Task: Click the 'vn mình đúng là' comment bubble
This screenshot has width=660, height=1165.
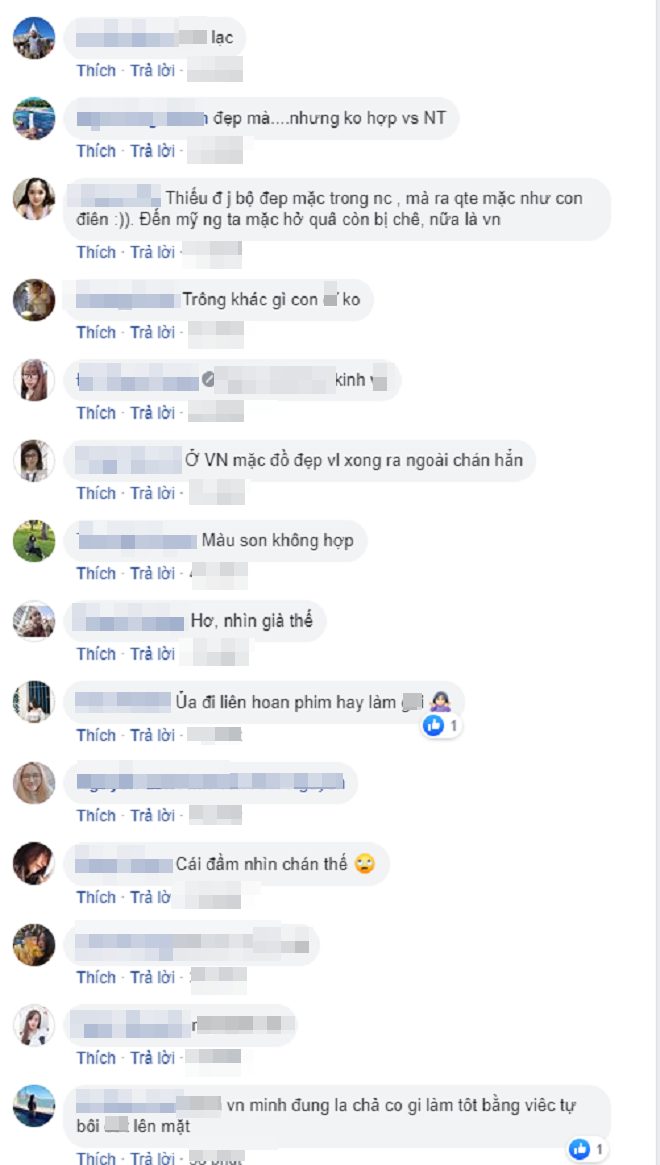Action: (337, 1116)
